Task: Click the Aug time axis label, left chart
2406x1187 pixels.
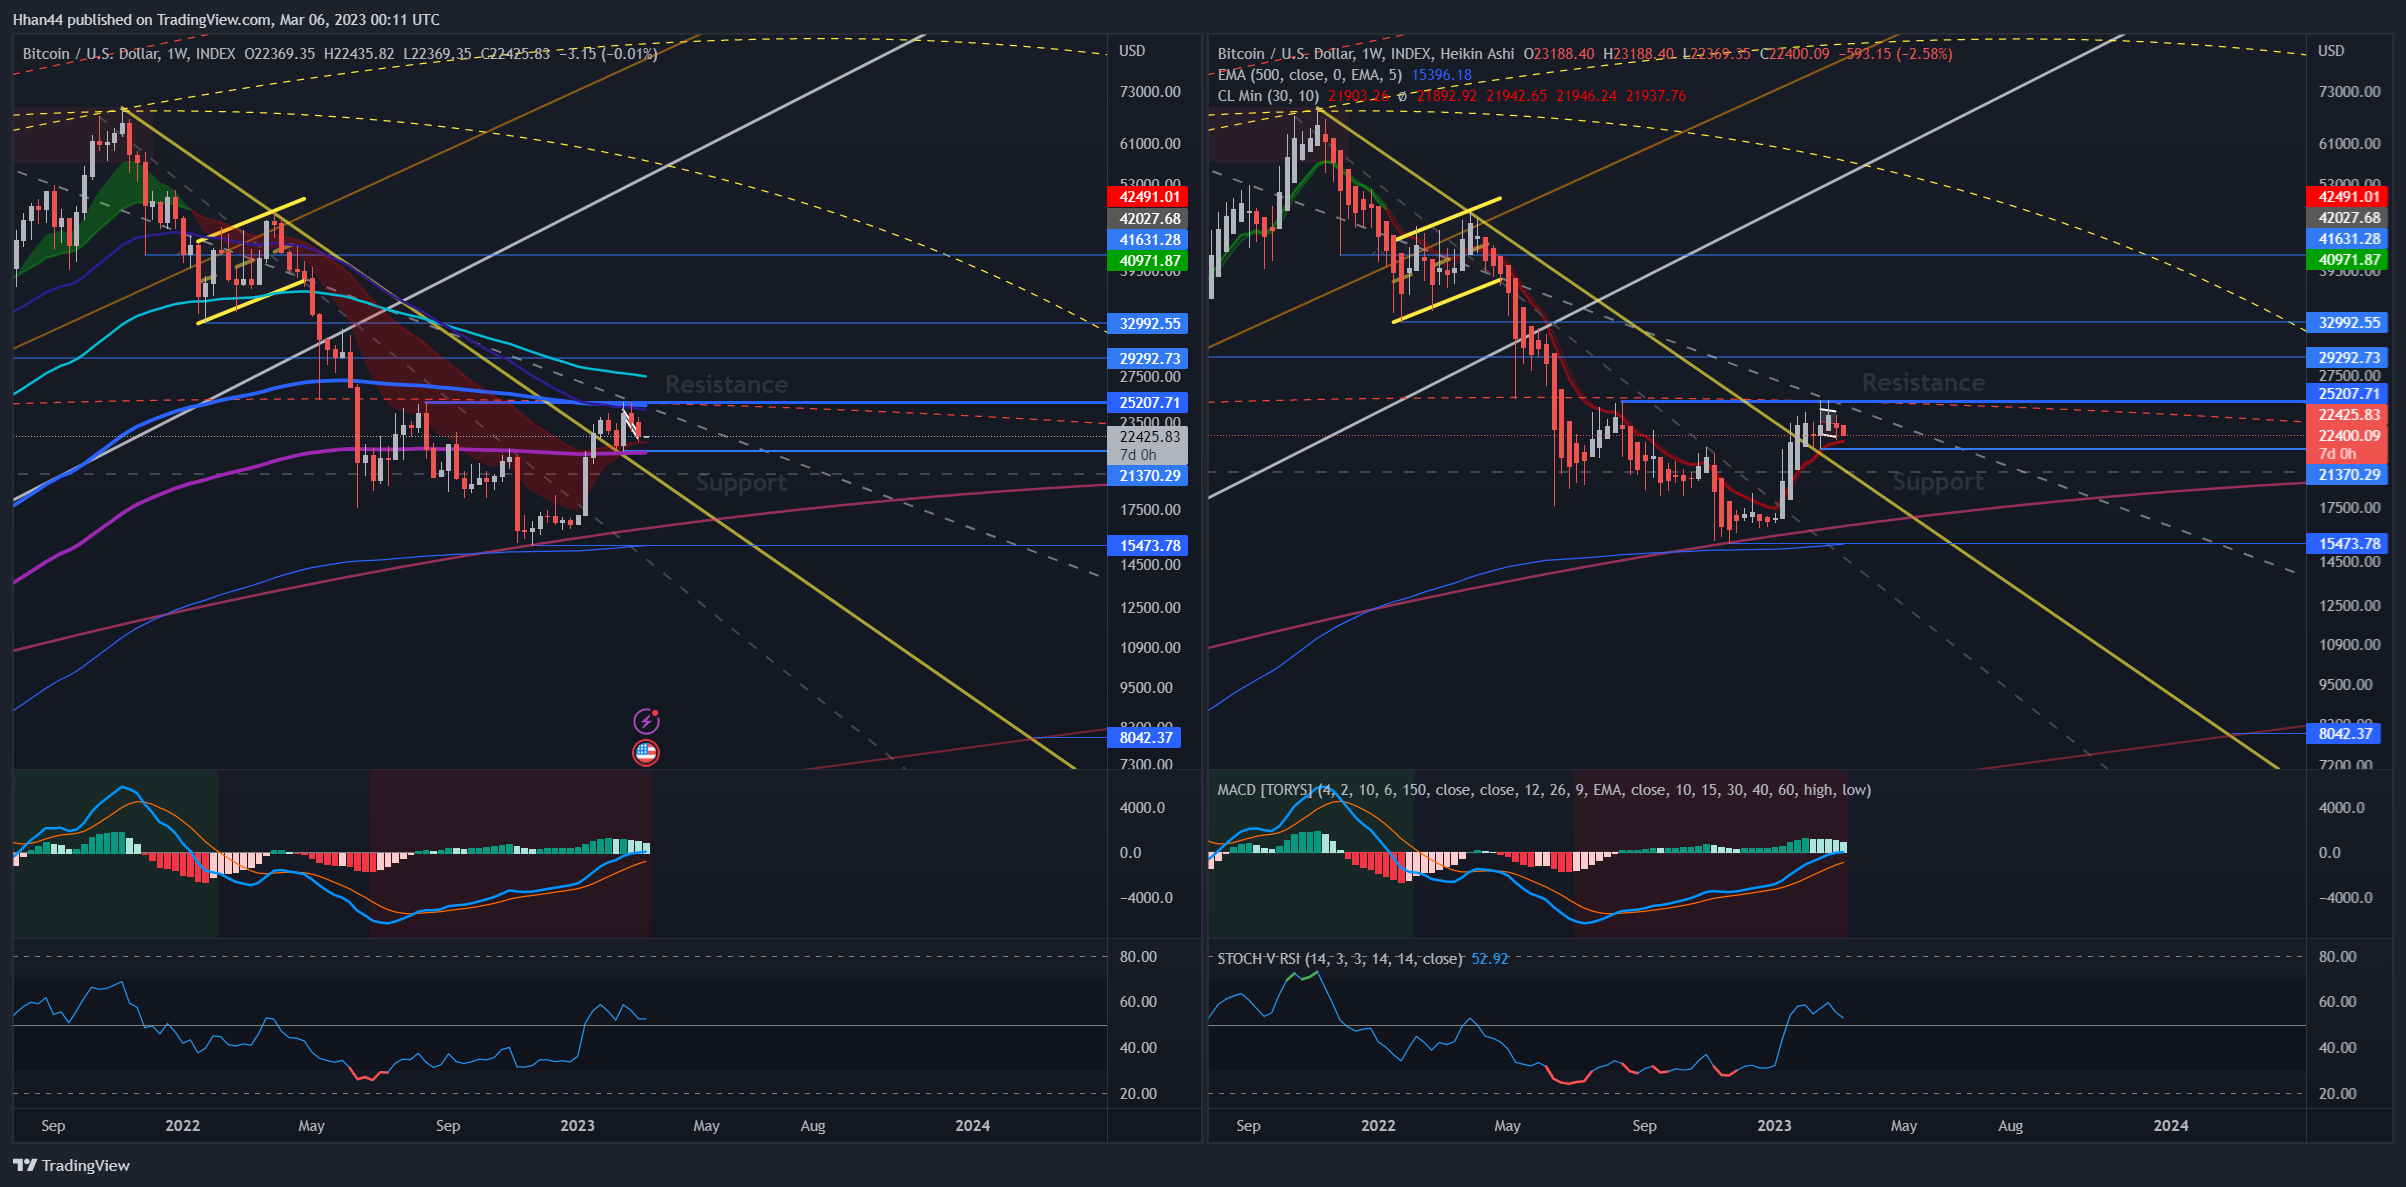Action: tap(813, 1125)
